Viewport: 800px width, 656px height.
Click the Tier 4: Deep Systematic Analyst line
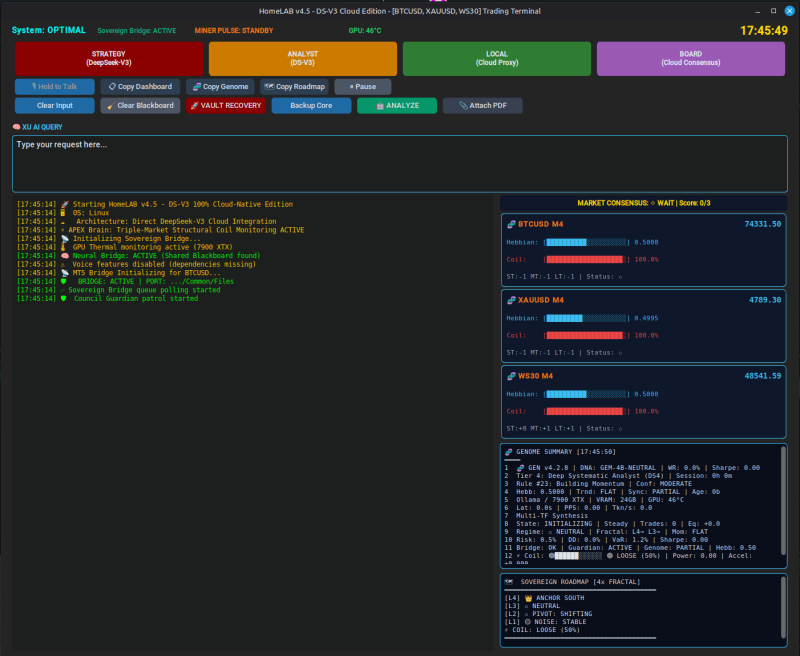click(x=618, y=475)
